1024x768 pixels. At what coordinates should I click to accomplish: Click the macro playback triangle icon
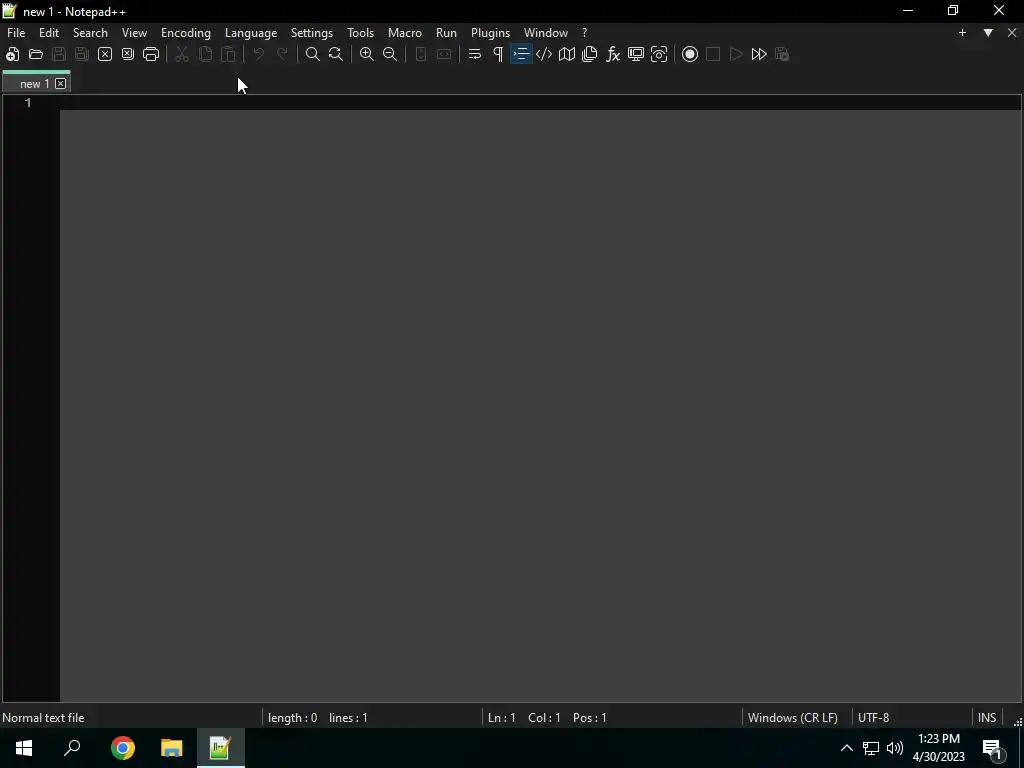click(x=736, y=54)
